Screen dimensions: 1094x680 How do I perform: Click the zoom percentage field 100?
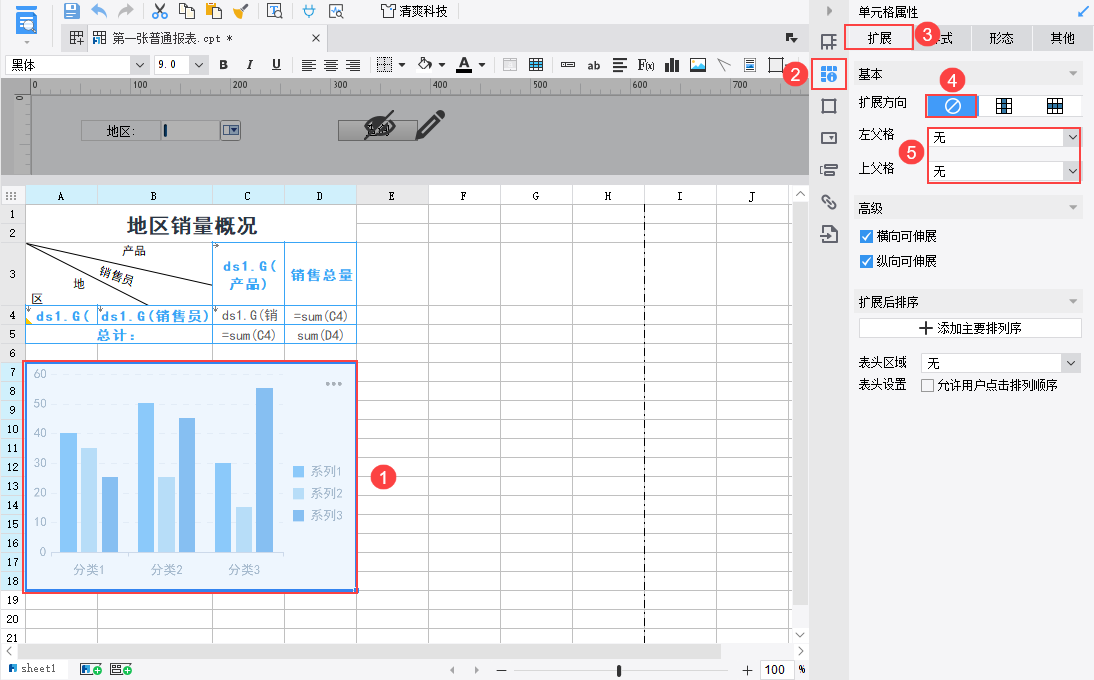(775, 670)
